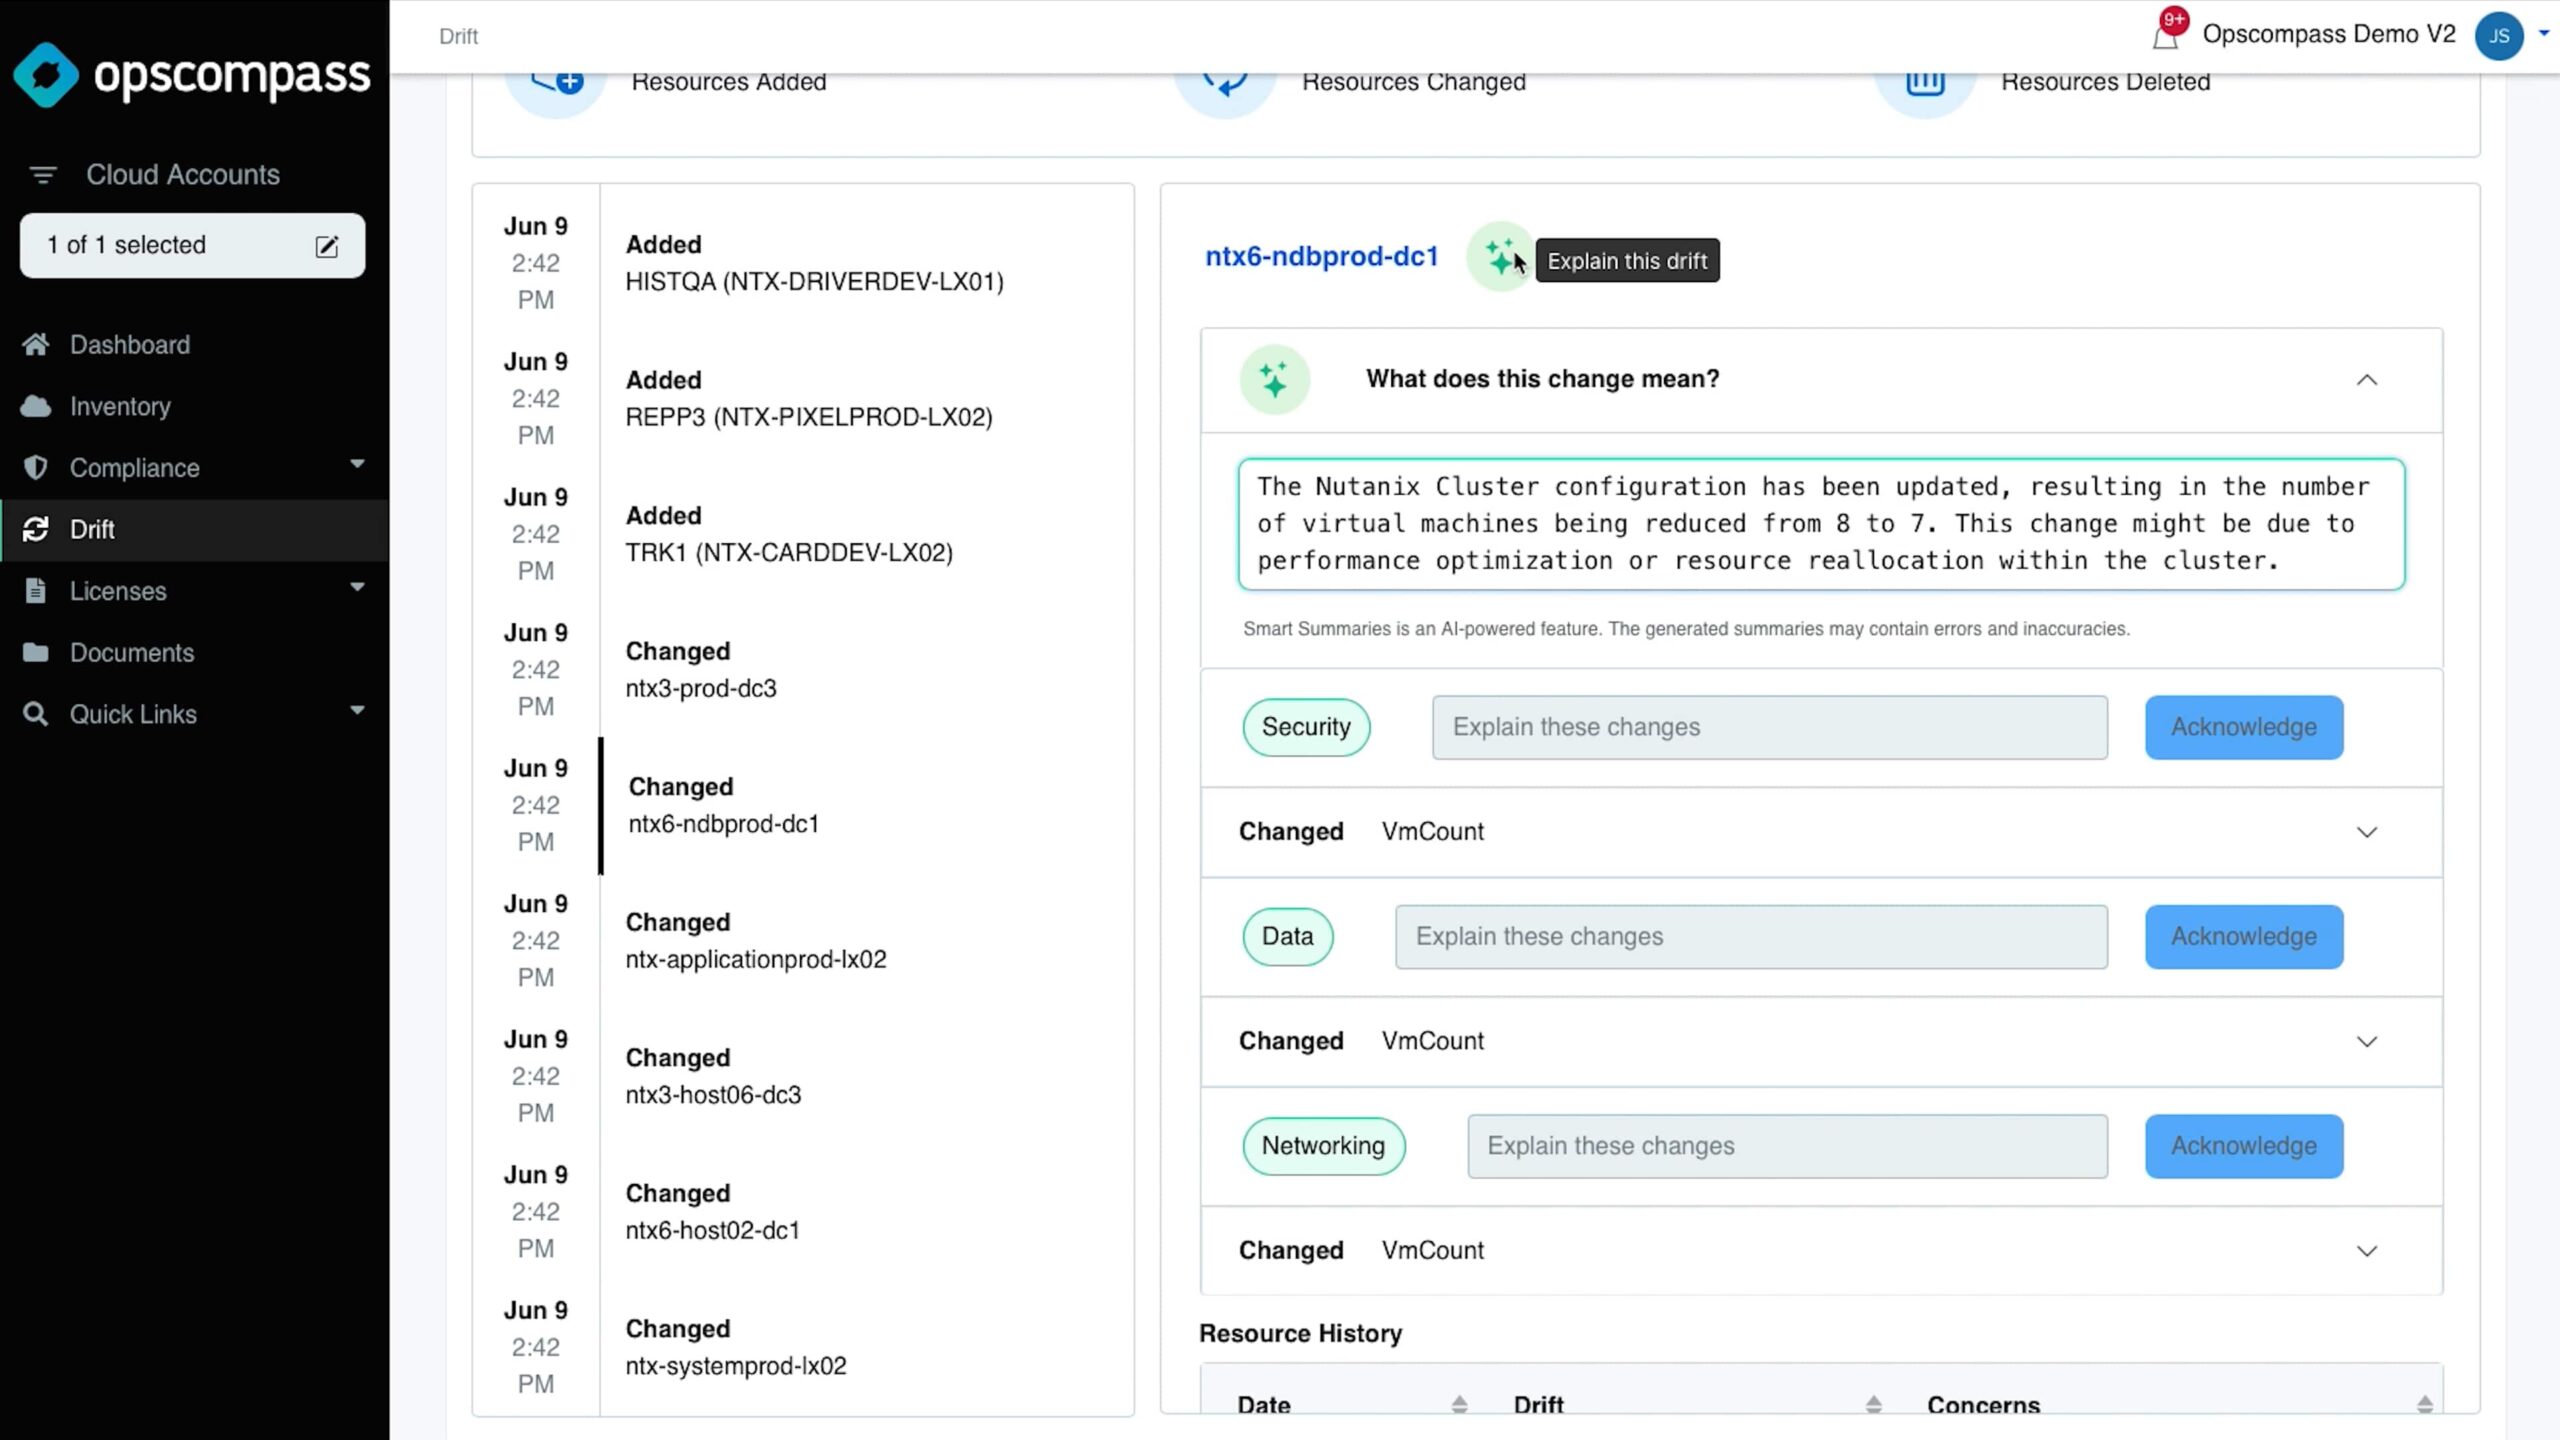Click the Inventory cloud icon
Viewport: 2560px width, 1440px height.
coord(36,407)
